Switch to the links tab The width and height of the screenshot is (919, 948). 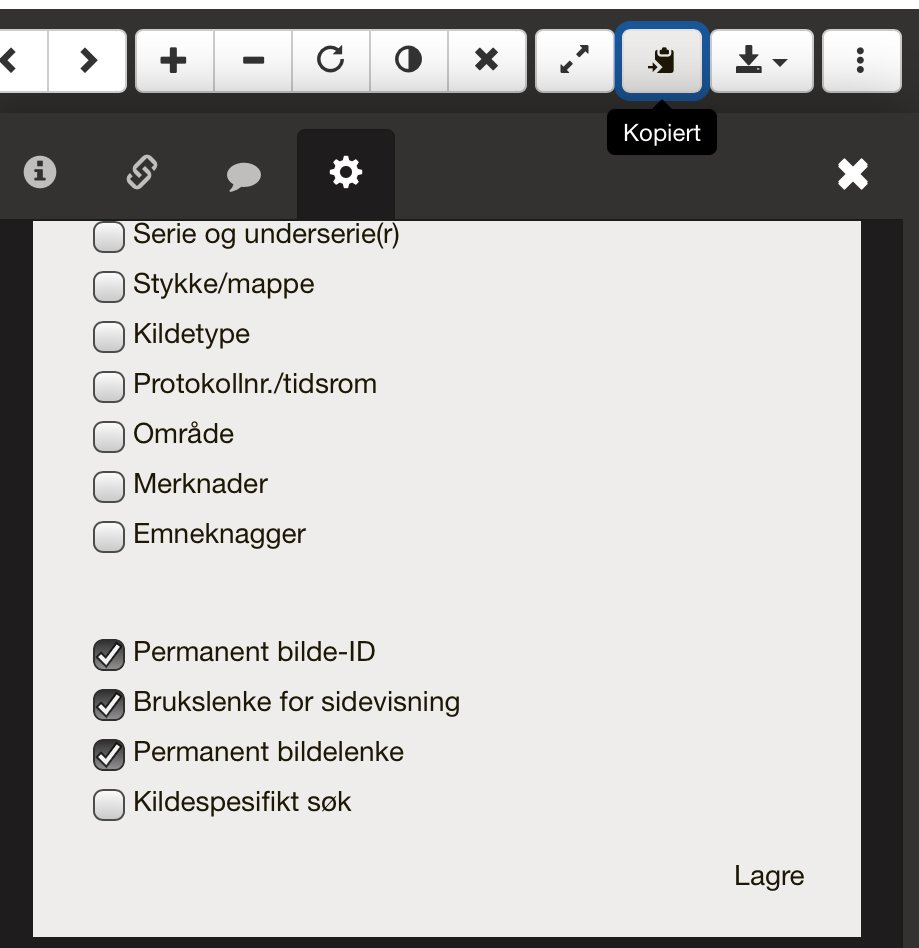pyautogui.click(x=141, y=174)
